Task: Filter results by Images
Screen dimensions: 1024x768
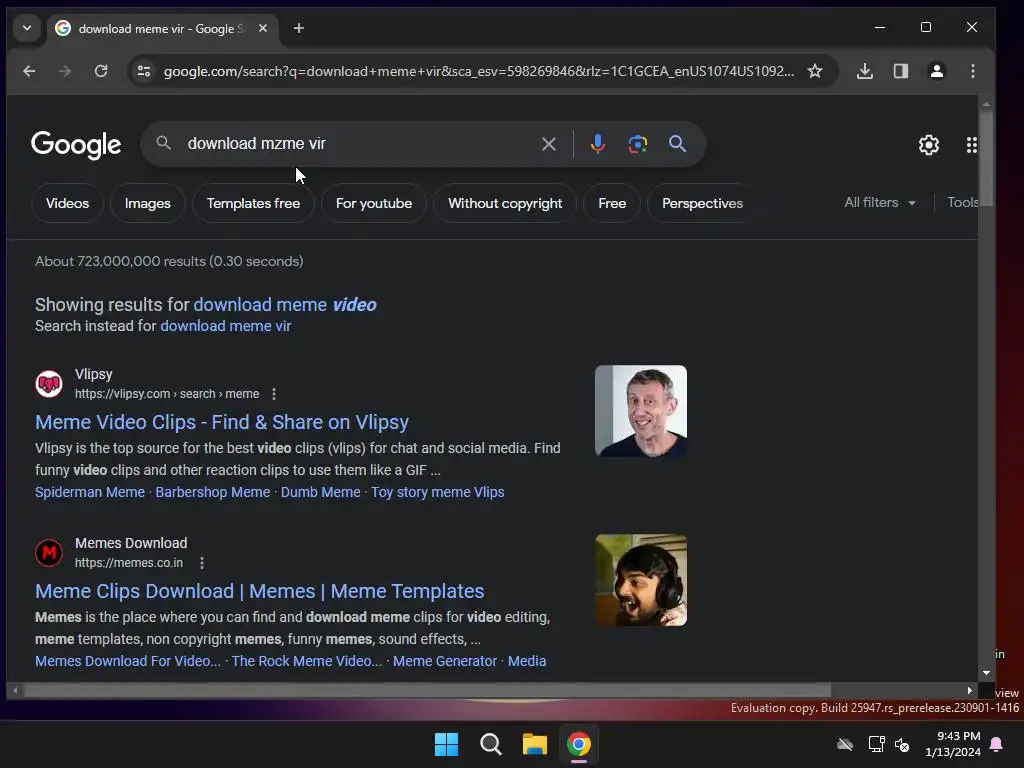Action: [148, 203]
